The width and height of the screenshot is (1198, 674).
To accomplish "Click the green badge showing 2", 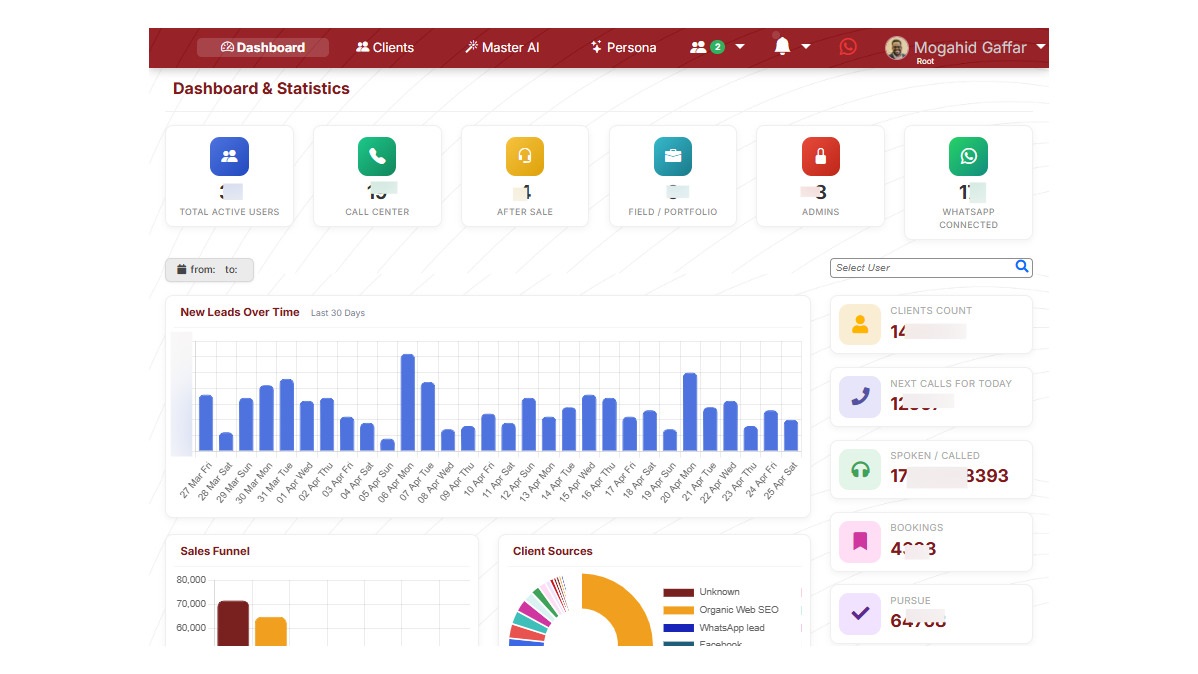I will pyautogui.click(x=717, y=47).
